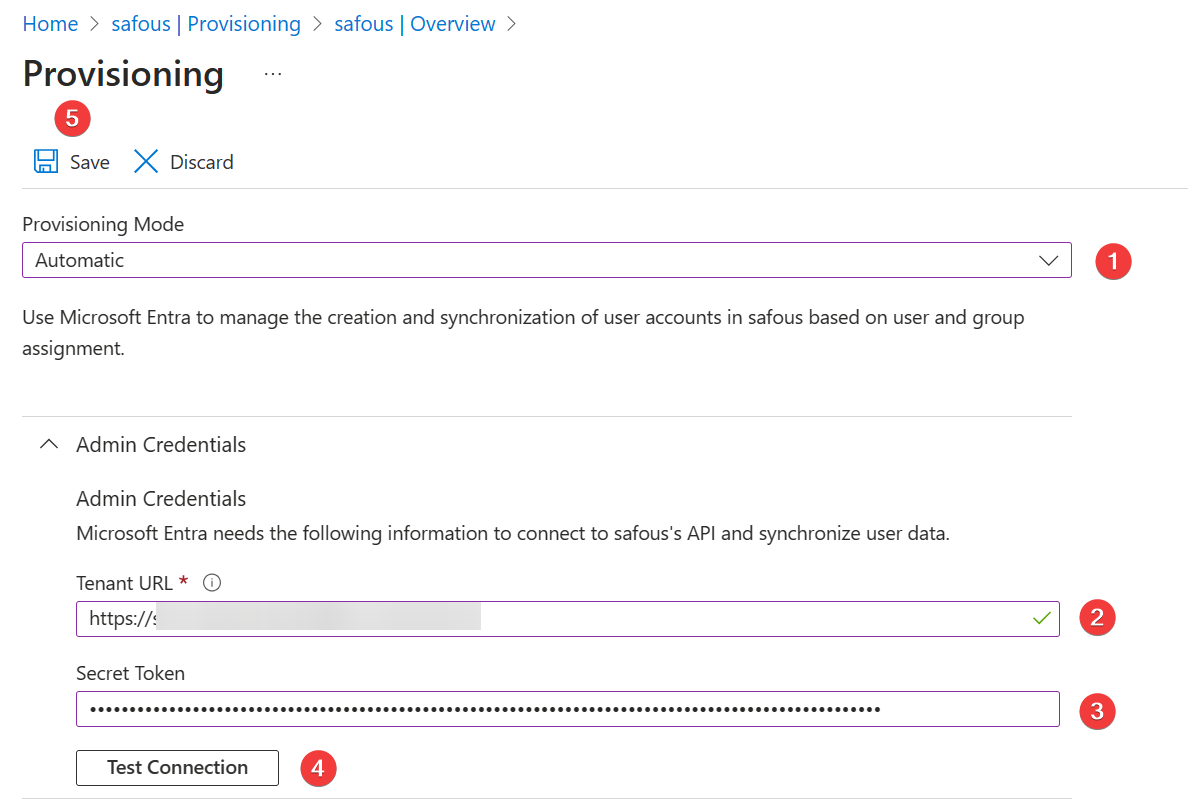
Task: Open the info tooltip beside Tenant URL
Action: [x=211, y=581]
